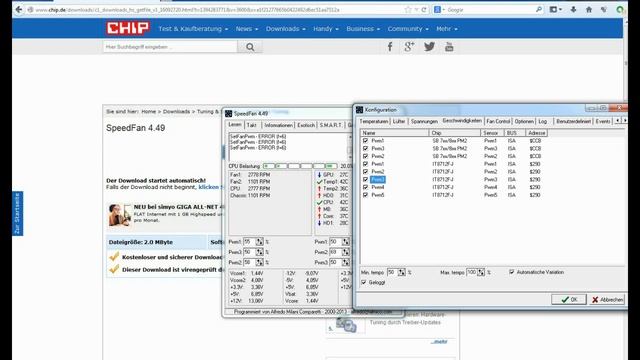Select the Pwm4 row name

coord(378,187)
